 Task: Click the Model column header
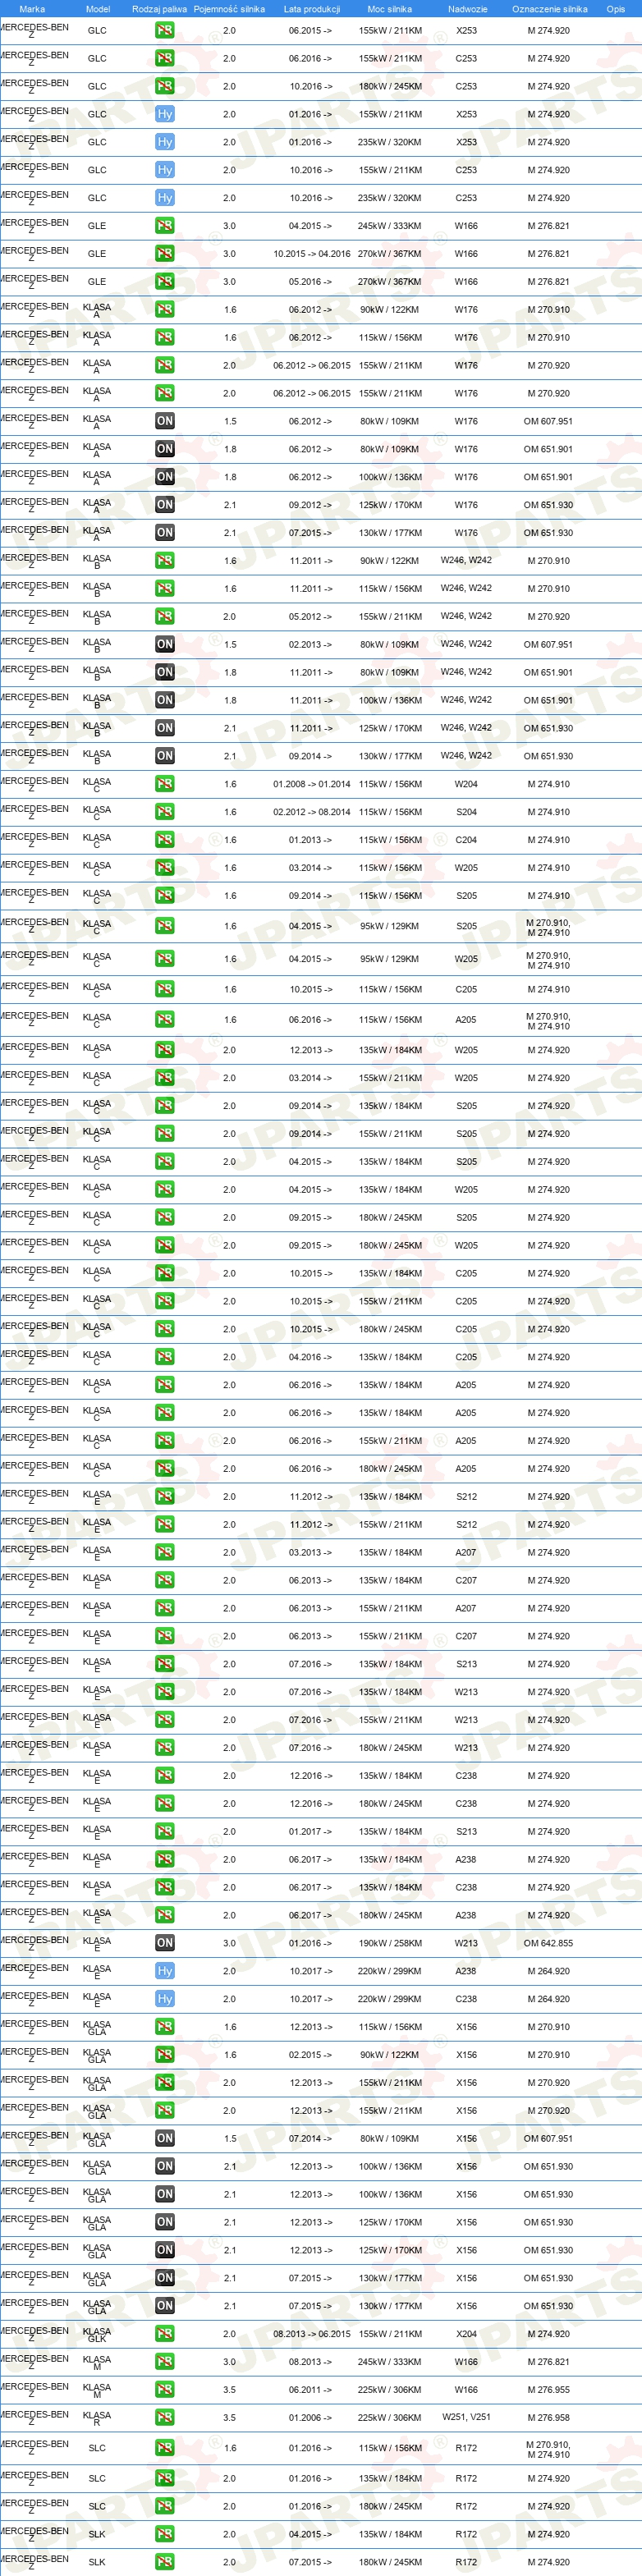(x=98, y=9)
